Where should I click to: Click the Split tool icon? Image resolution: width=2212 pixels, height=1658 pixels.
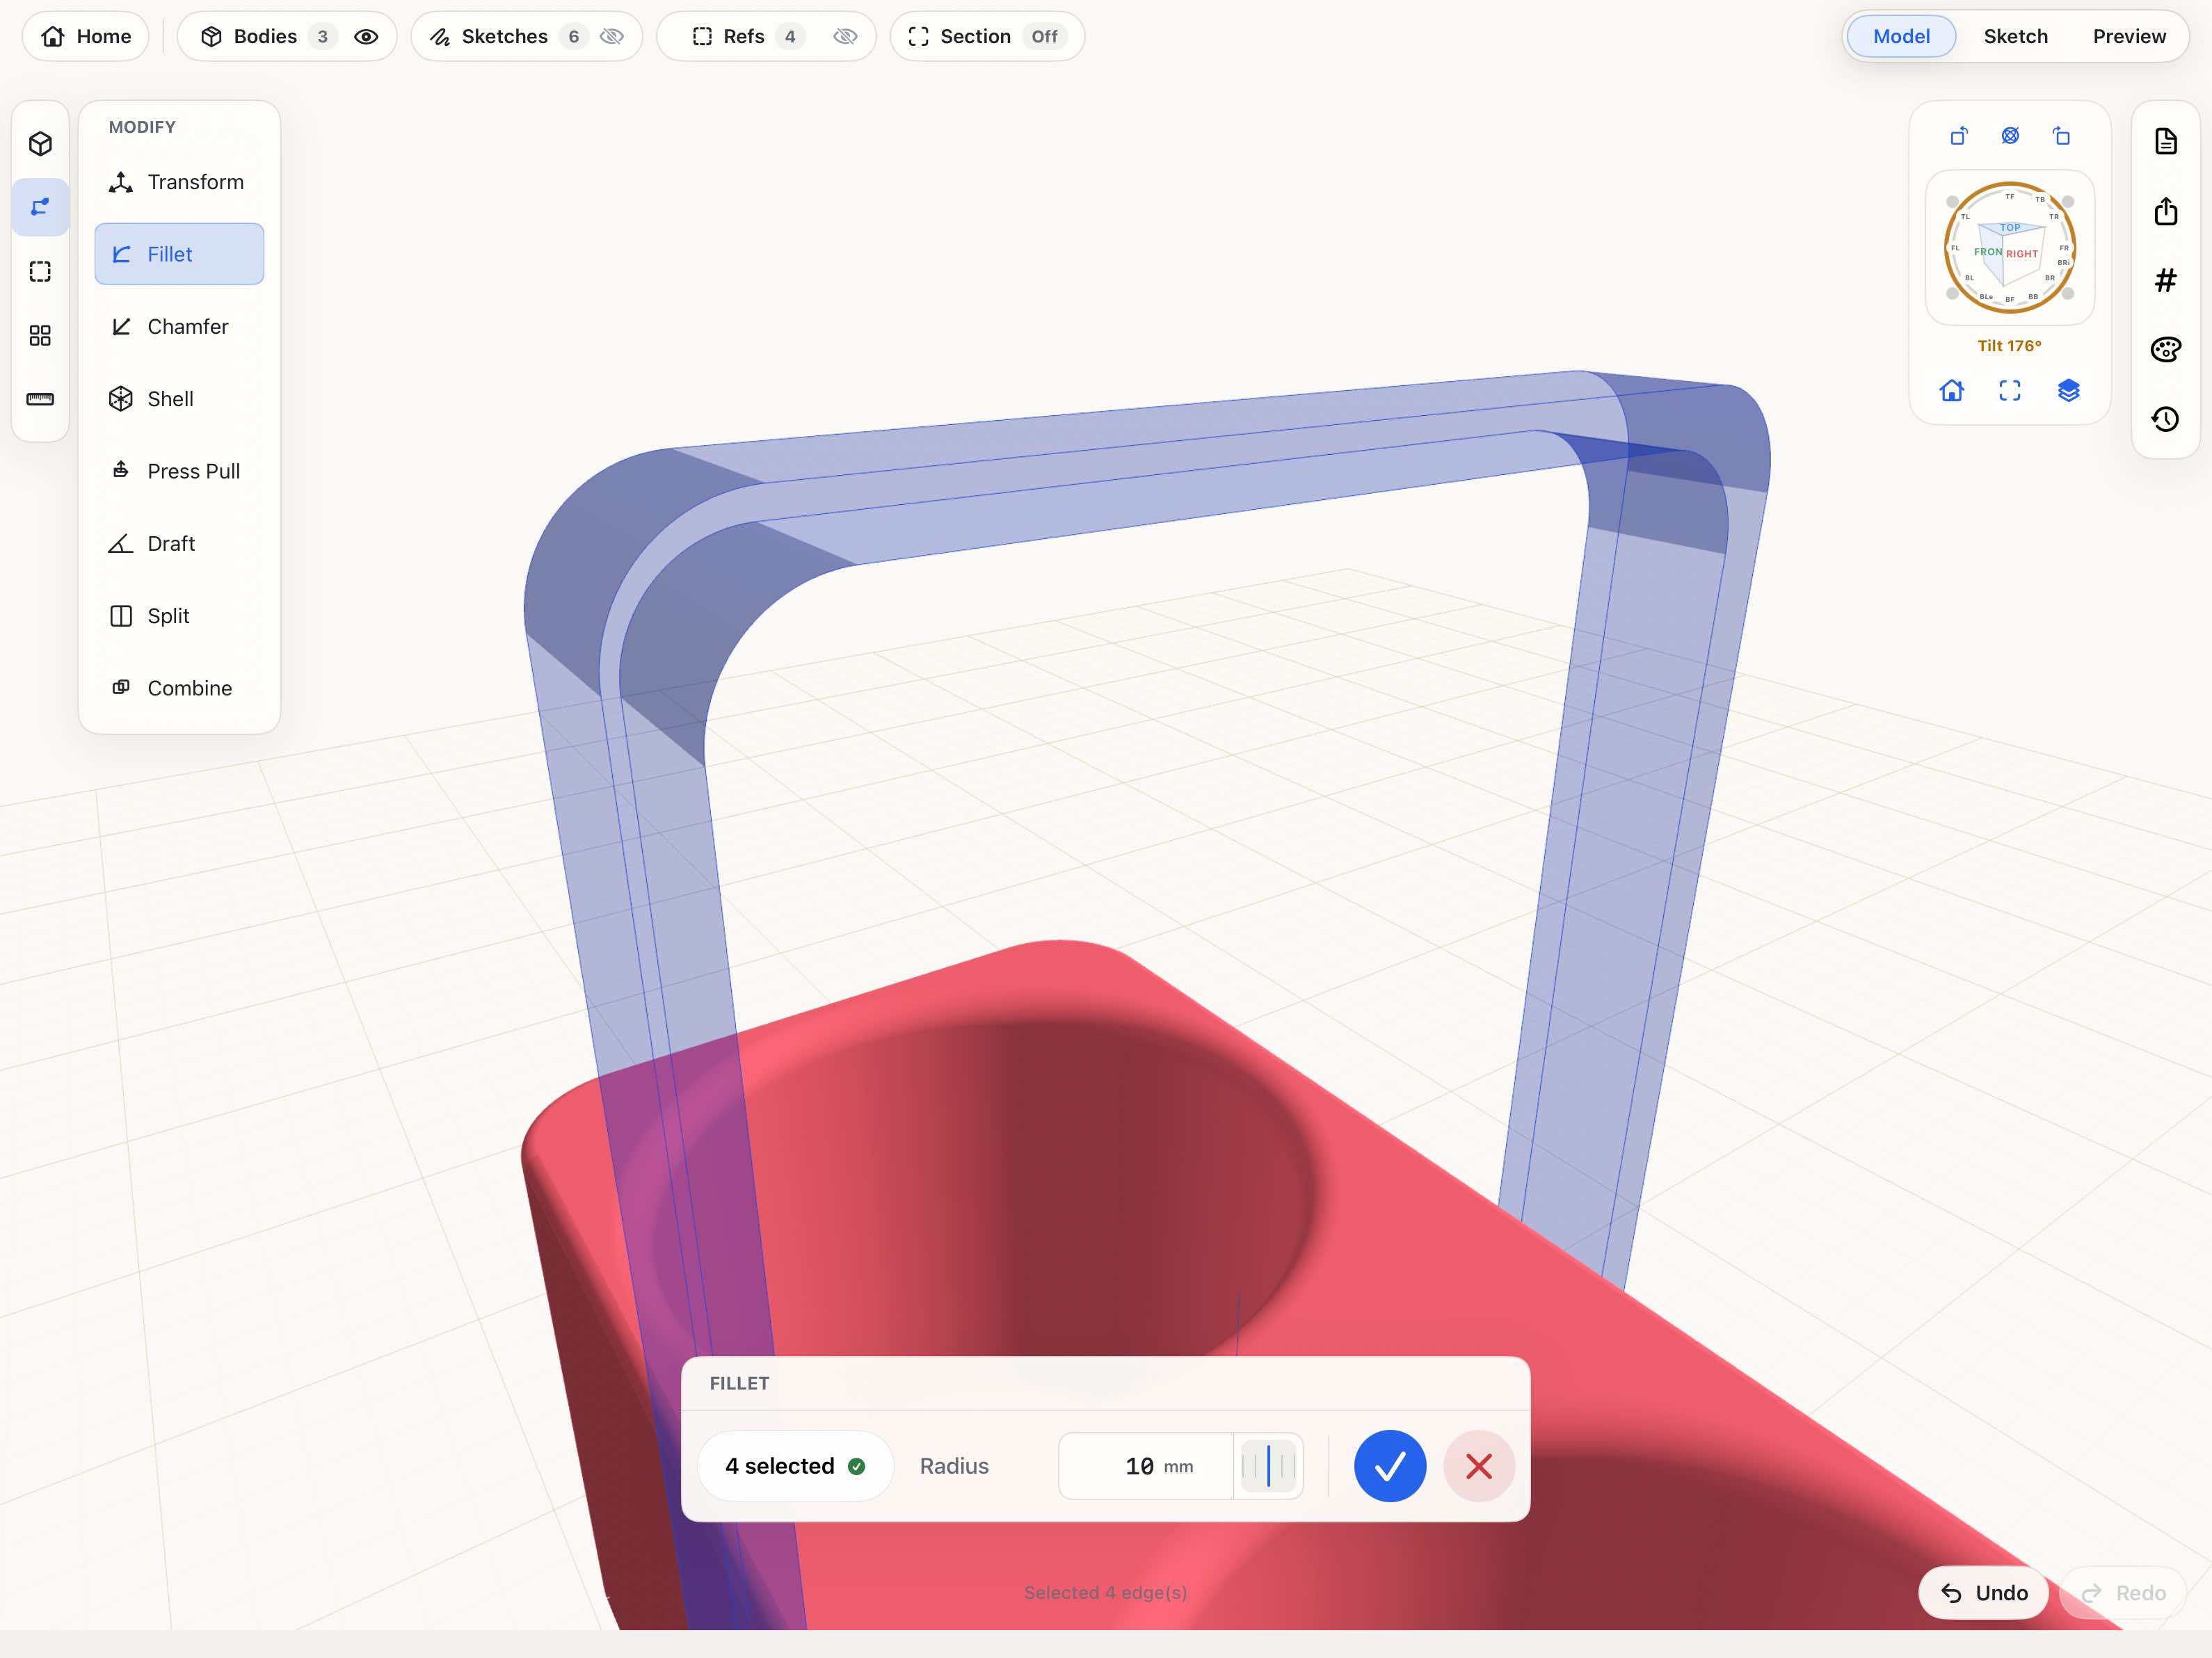pos(121,616)
